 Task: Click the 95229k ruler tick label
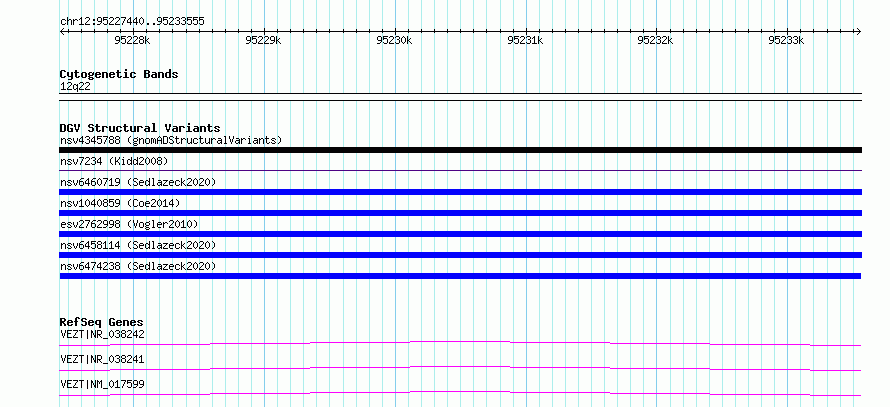coord(263,40)
